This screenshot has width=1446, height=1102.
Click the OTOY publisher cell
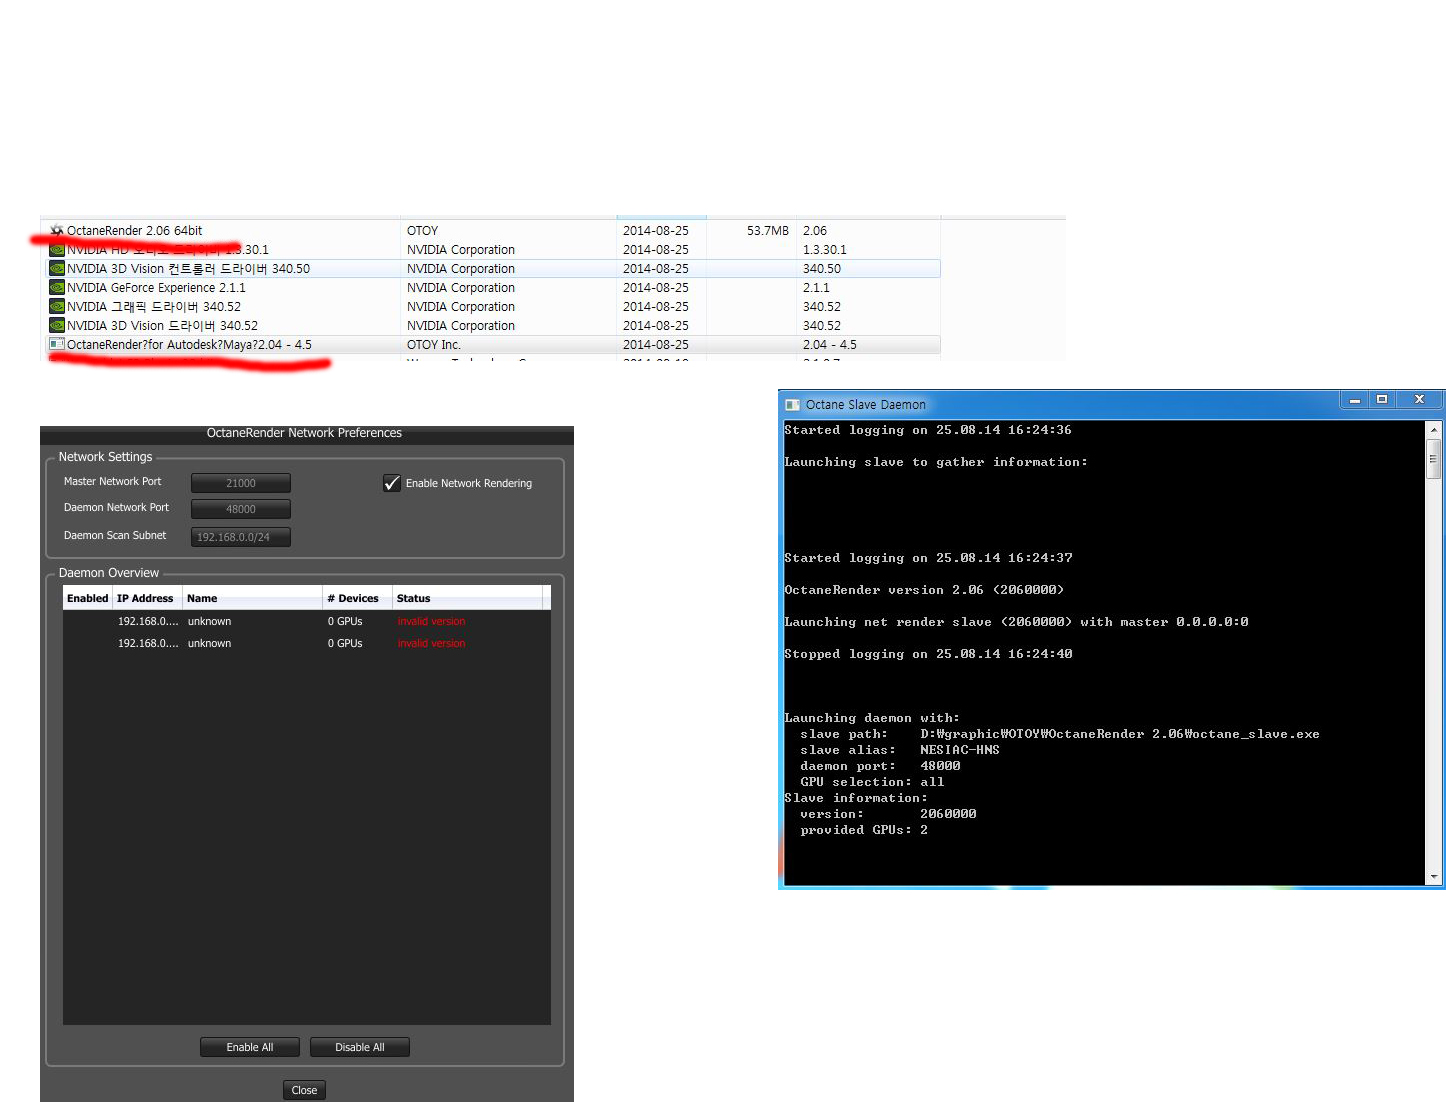(423, 230)
